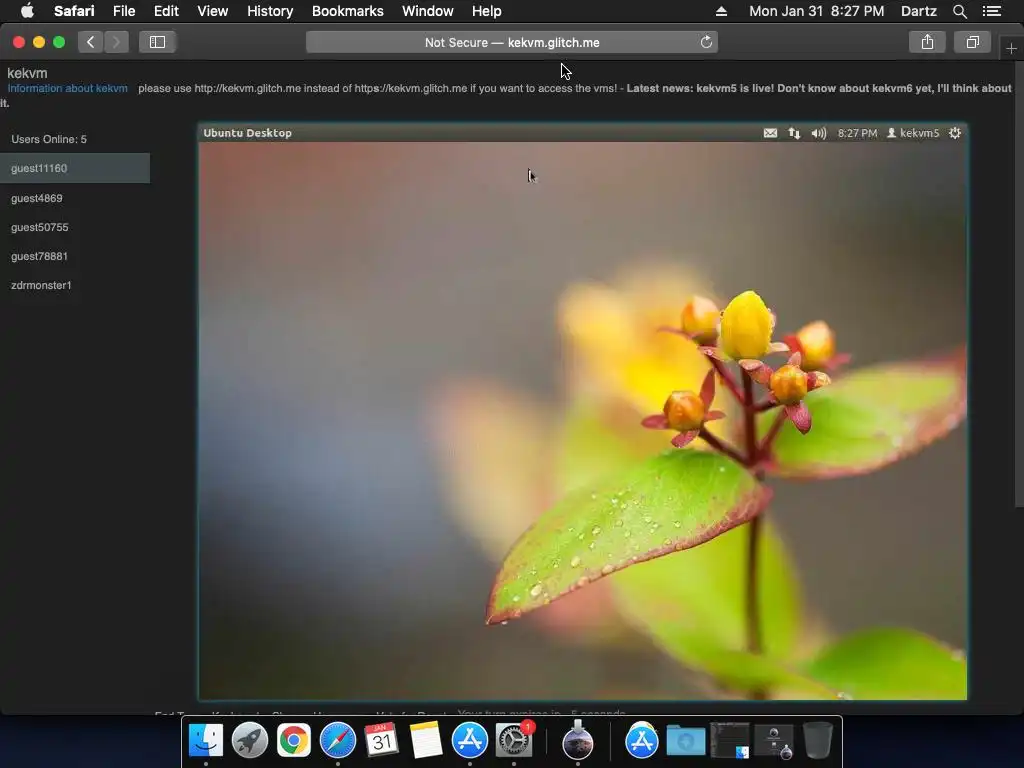The image size is (1024, 768).
Task: Open a new Safari tab with plus
Action: [1011, 49]
